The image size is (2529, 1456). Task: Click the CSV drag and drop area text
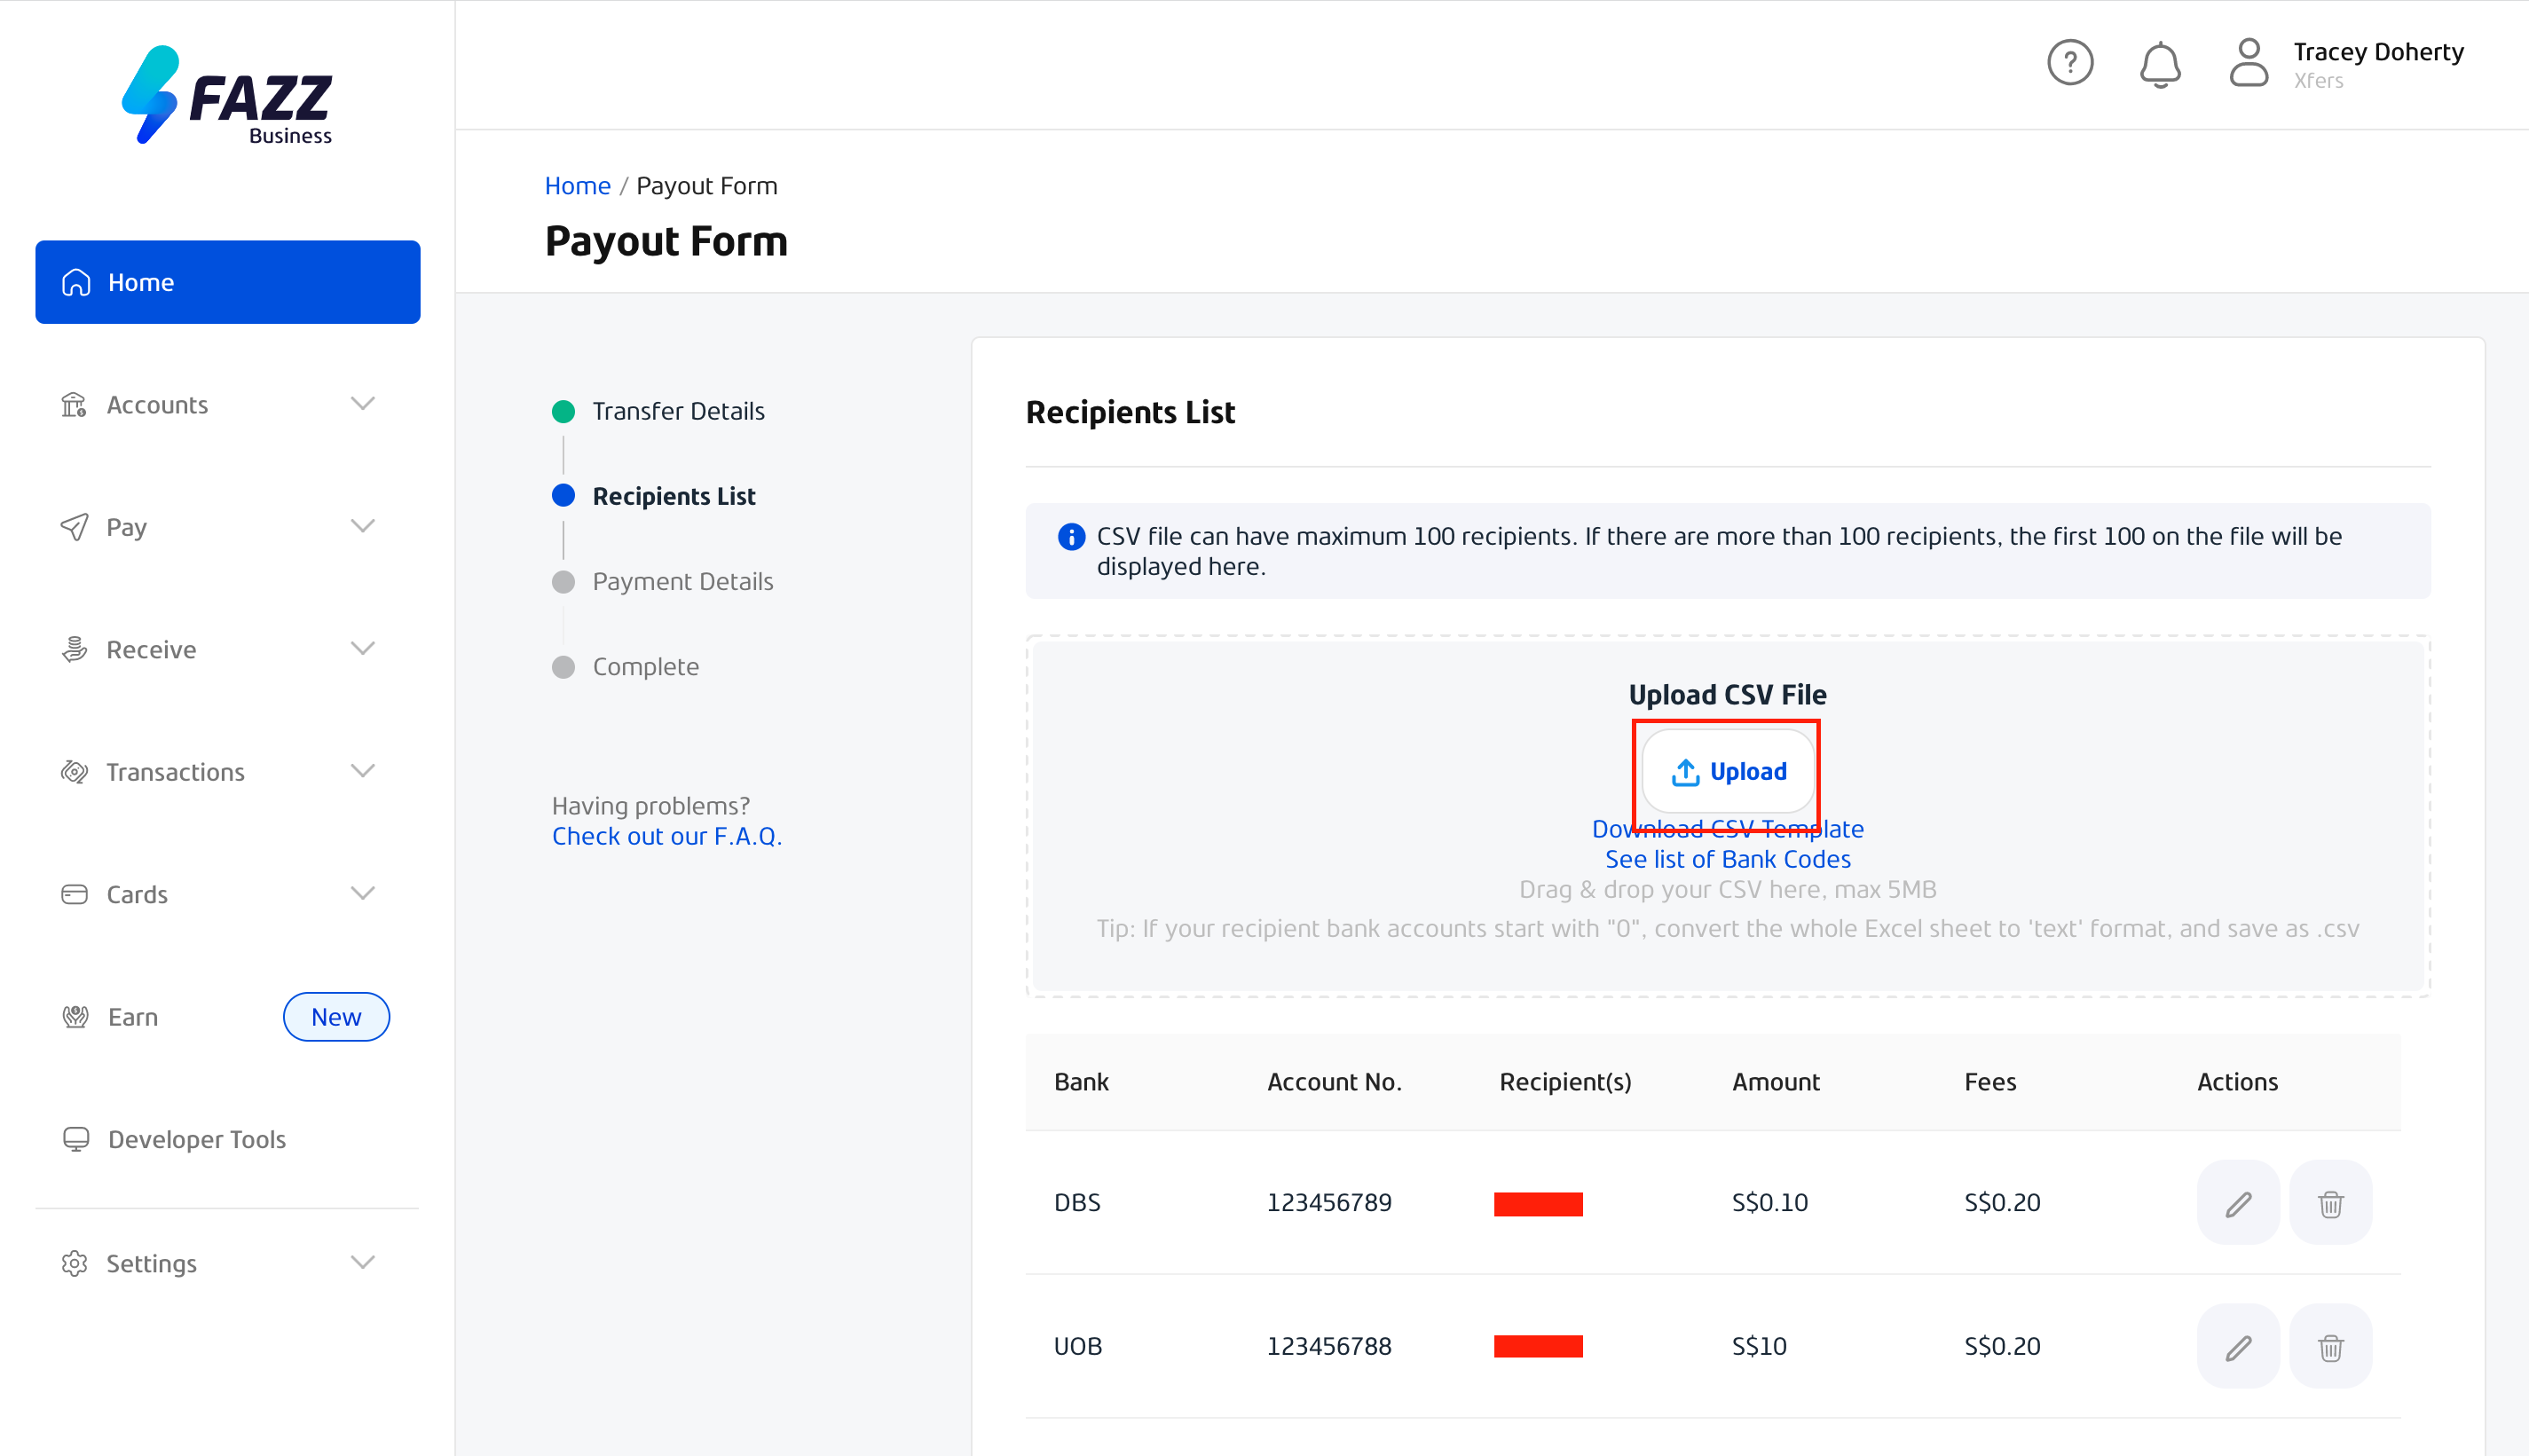pos(1727,889)
